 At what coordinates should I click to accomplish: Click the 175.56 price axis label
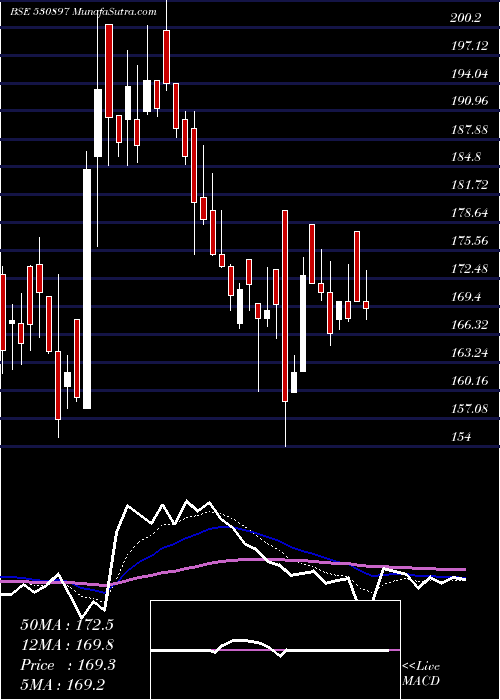point(469,241)
